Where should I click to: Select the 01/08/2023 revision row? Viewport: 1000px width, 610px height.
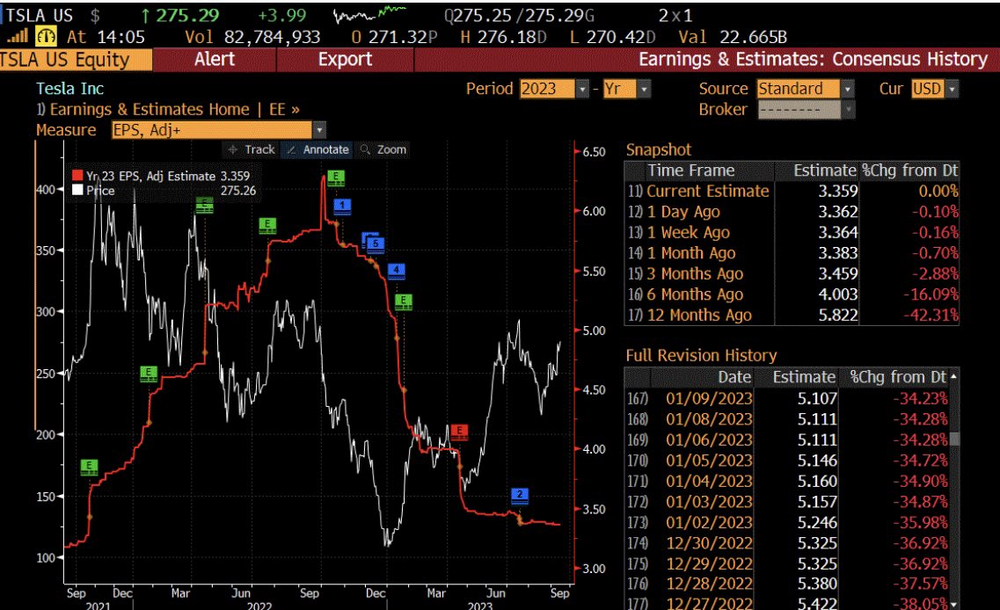787,419
